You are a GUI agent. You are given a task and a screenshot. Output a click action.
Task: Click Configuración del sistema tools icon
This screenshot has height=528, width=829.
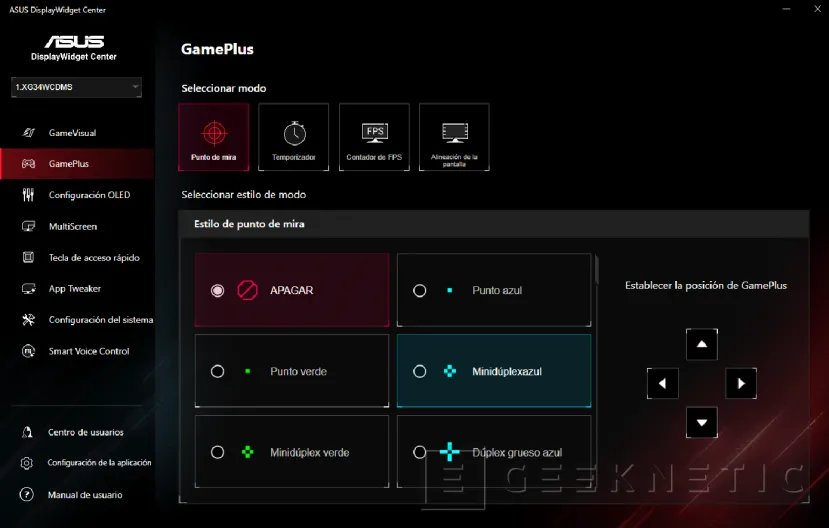pos(29,320)
